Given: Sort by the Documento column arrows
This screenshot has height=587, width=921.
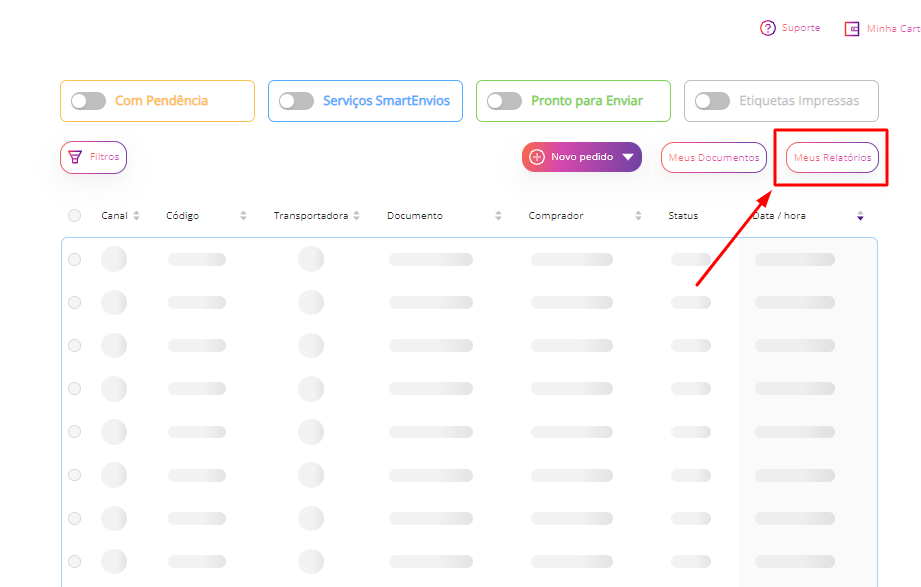Looking at the screenshot, I should (498, 216).
